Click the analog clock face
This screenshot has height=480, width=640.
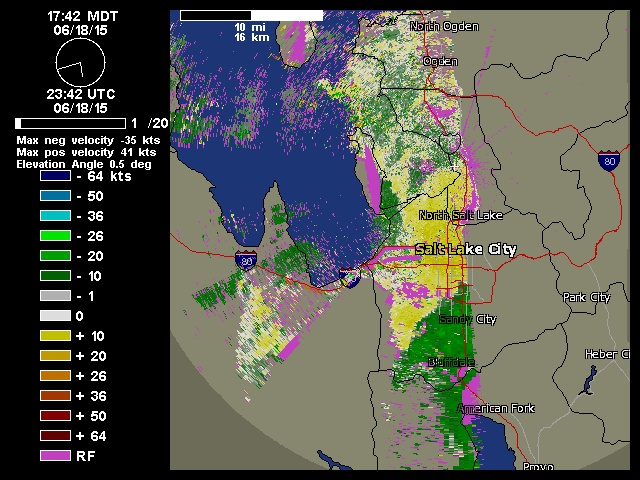click(x=80, y=63)
